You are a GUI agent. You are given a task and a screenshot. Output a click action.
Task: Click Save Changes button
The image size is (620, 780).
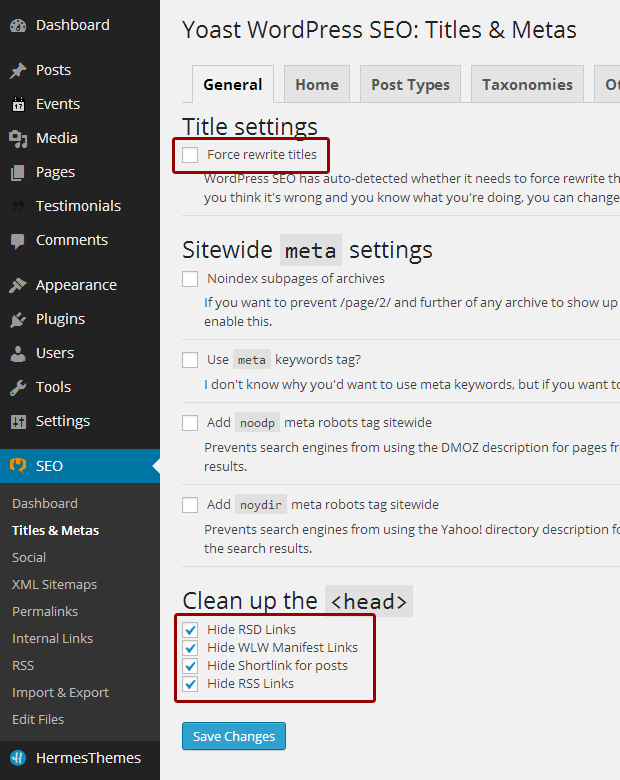[234, 736]
